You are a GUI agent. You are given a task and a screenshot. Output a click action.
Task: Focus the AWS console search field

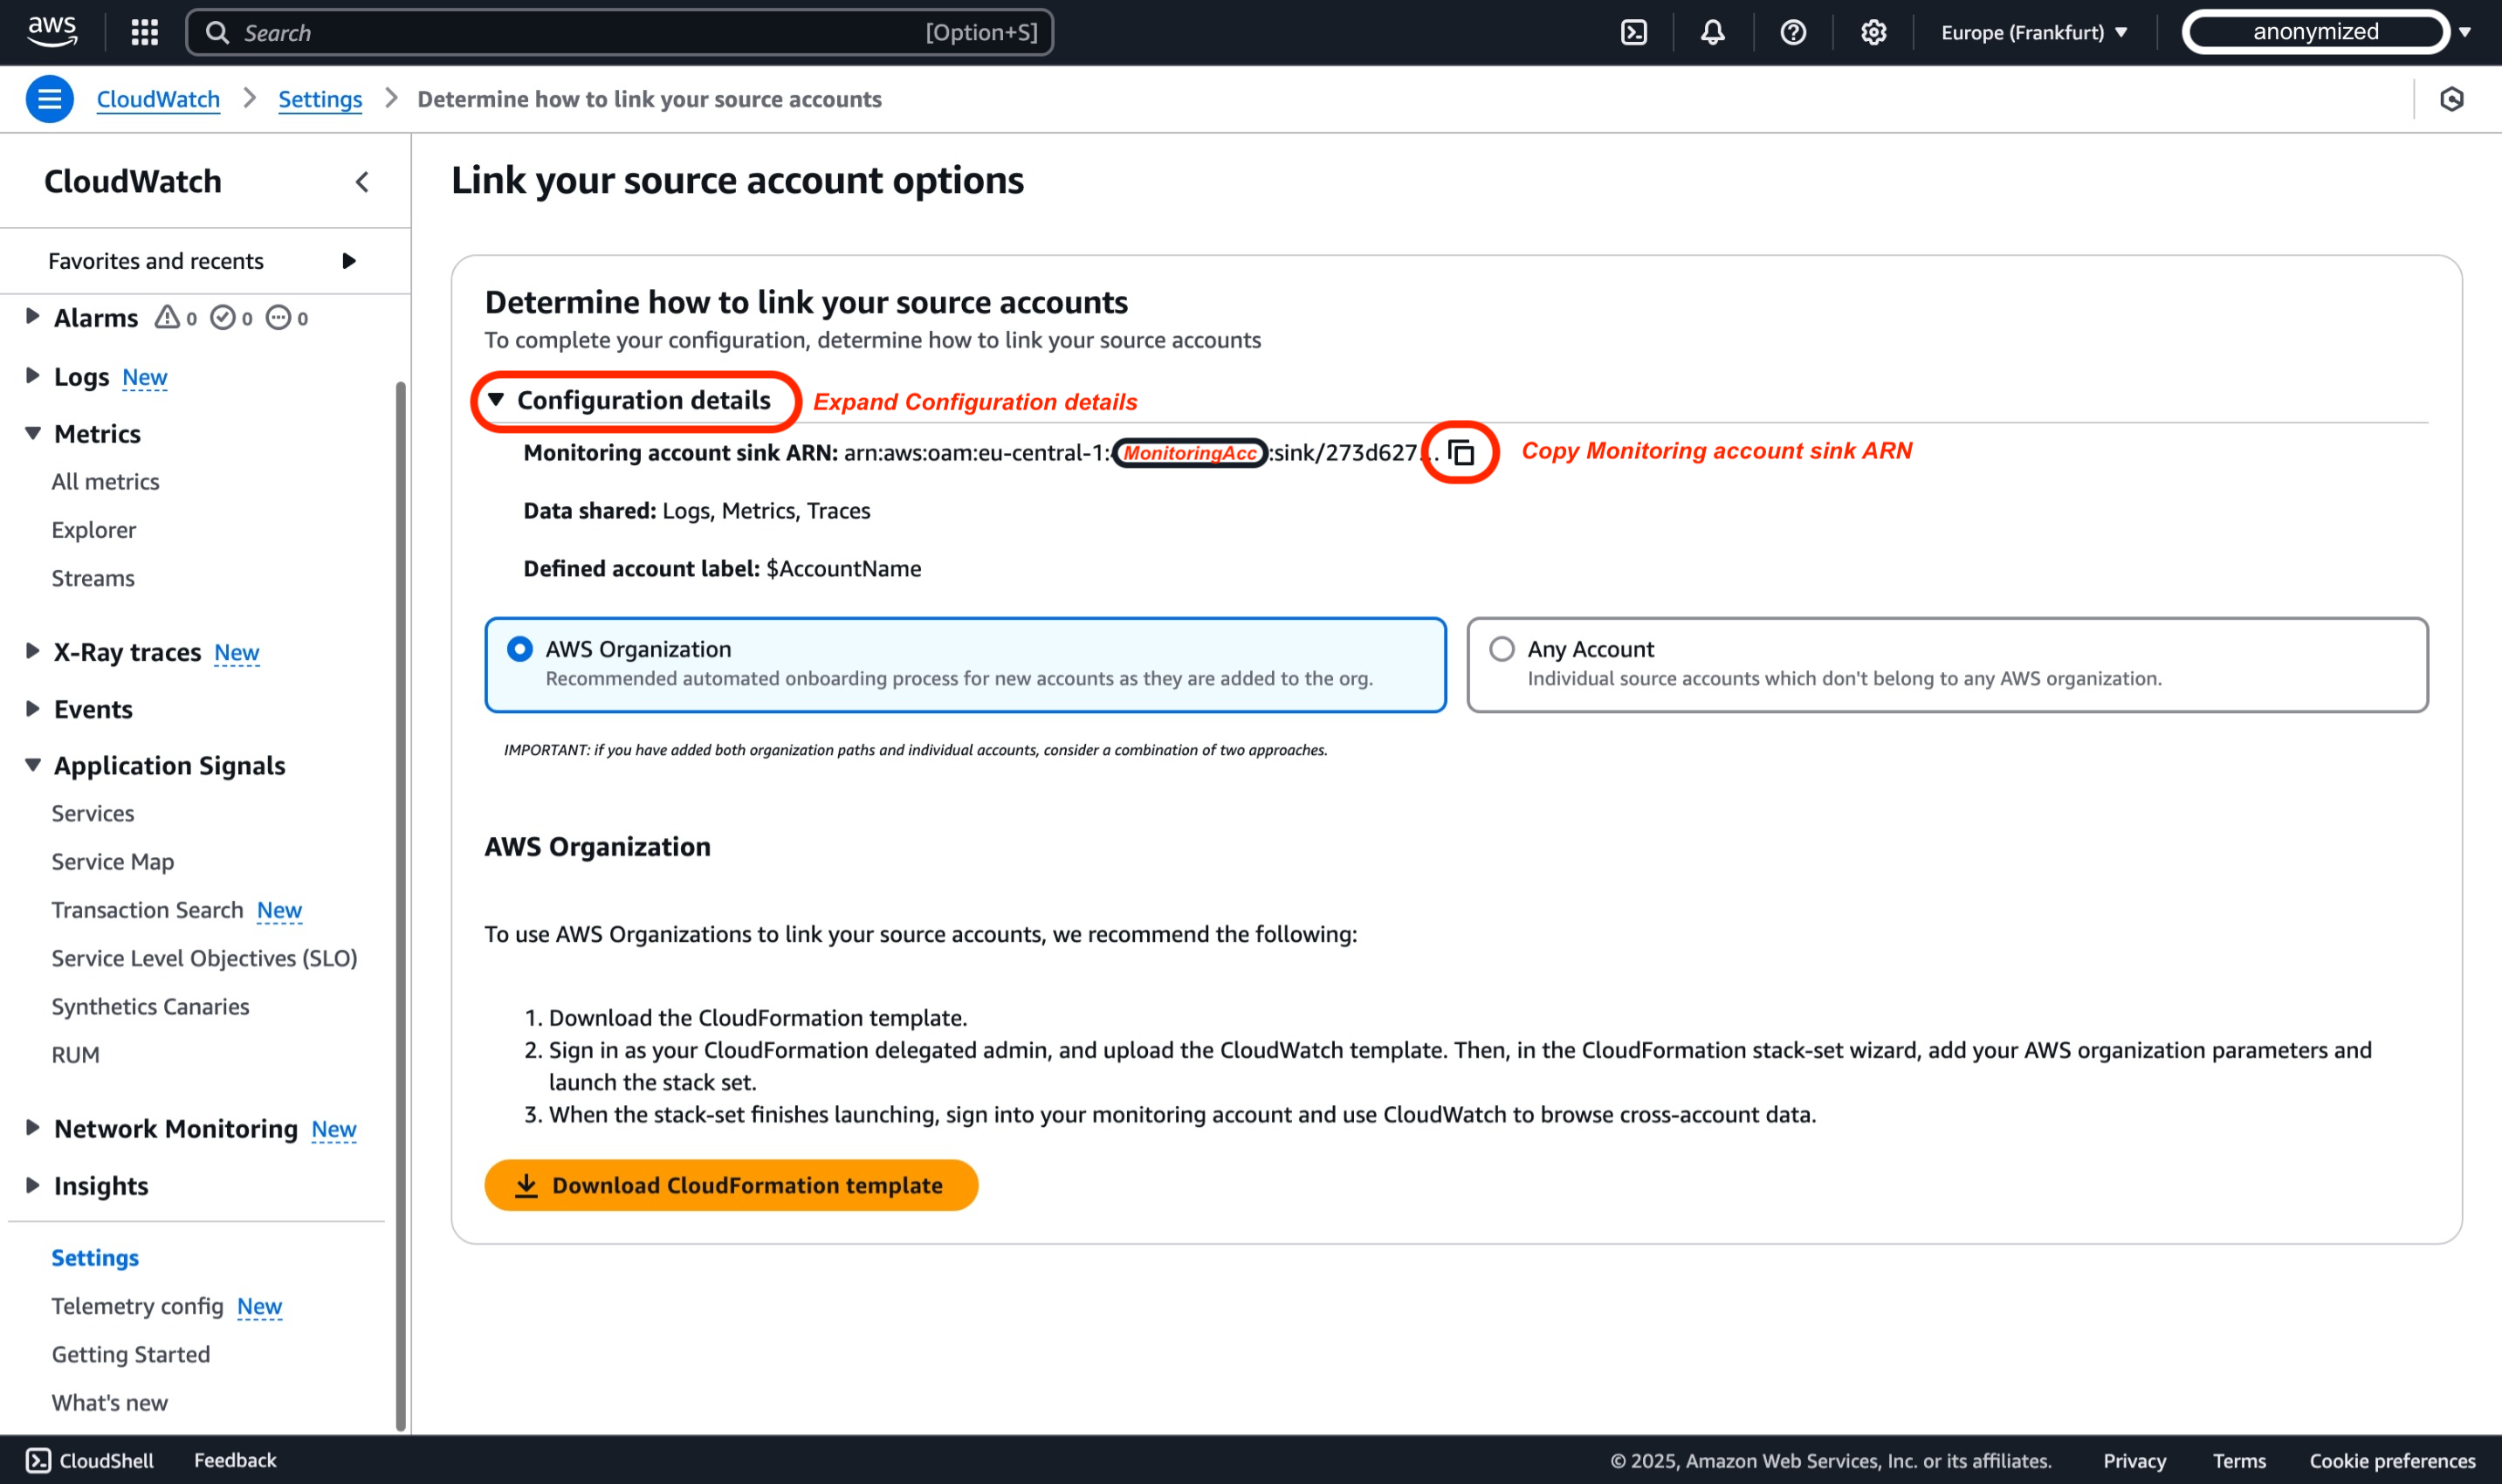[x=619, y=32]
